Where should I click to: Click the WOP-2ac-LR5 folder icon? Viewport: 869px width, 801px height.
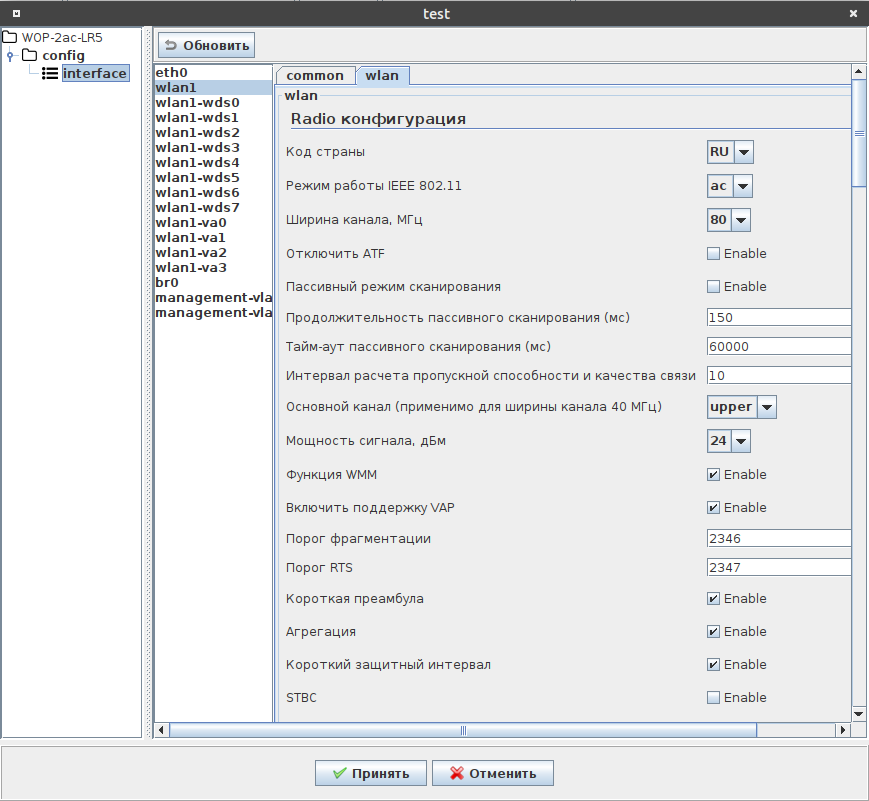10,38
